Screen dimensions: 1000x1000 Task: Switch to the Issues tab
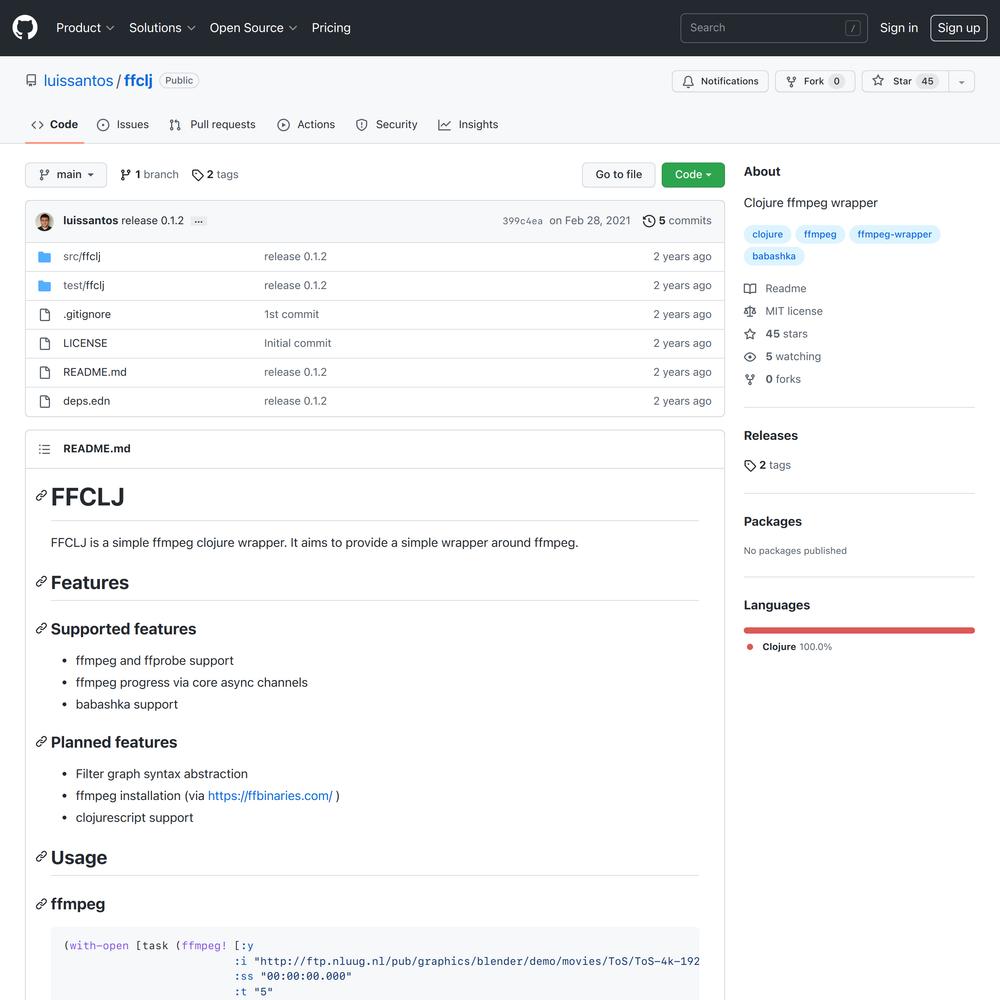pyautogui.click(x=122, y=124)
